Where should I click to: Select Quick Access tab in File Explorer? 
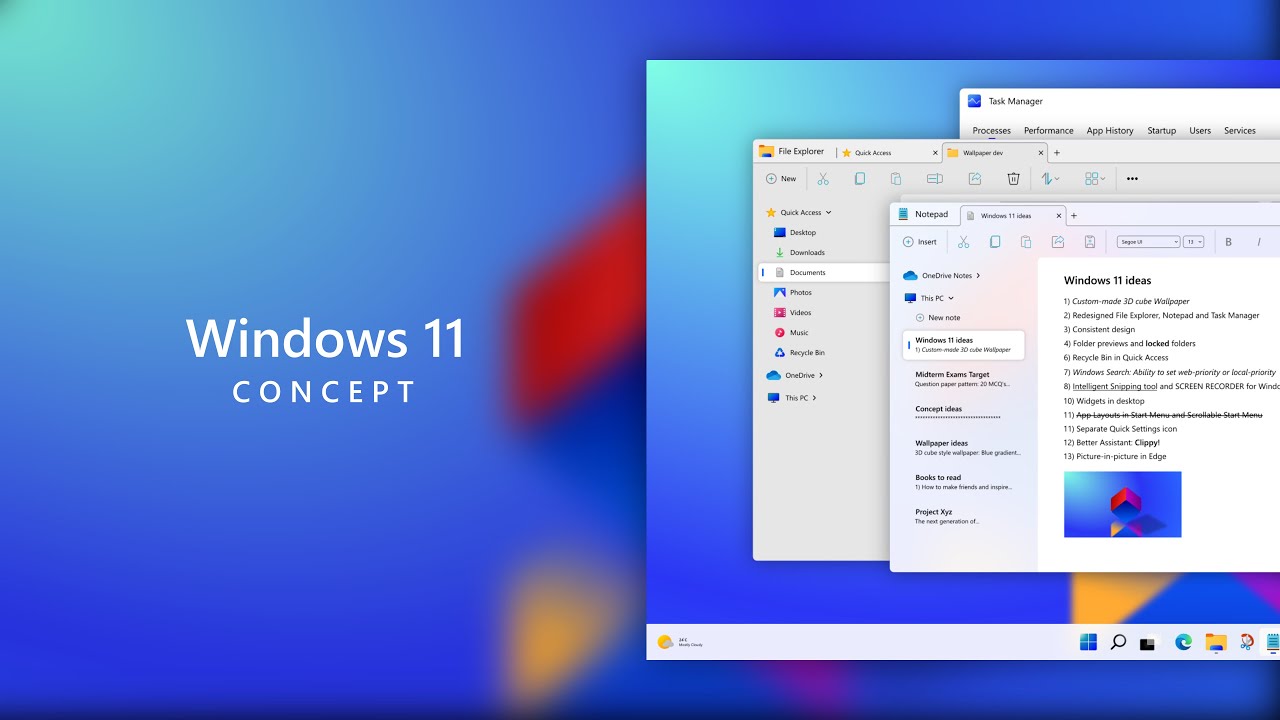coord(888,153)
